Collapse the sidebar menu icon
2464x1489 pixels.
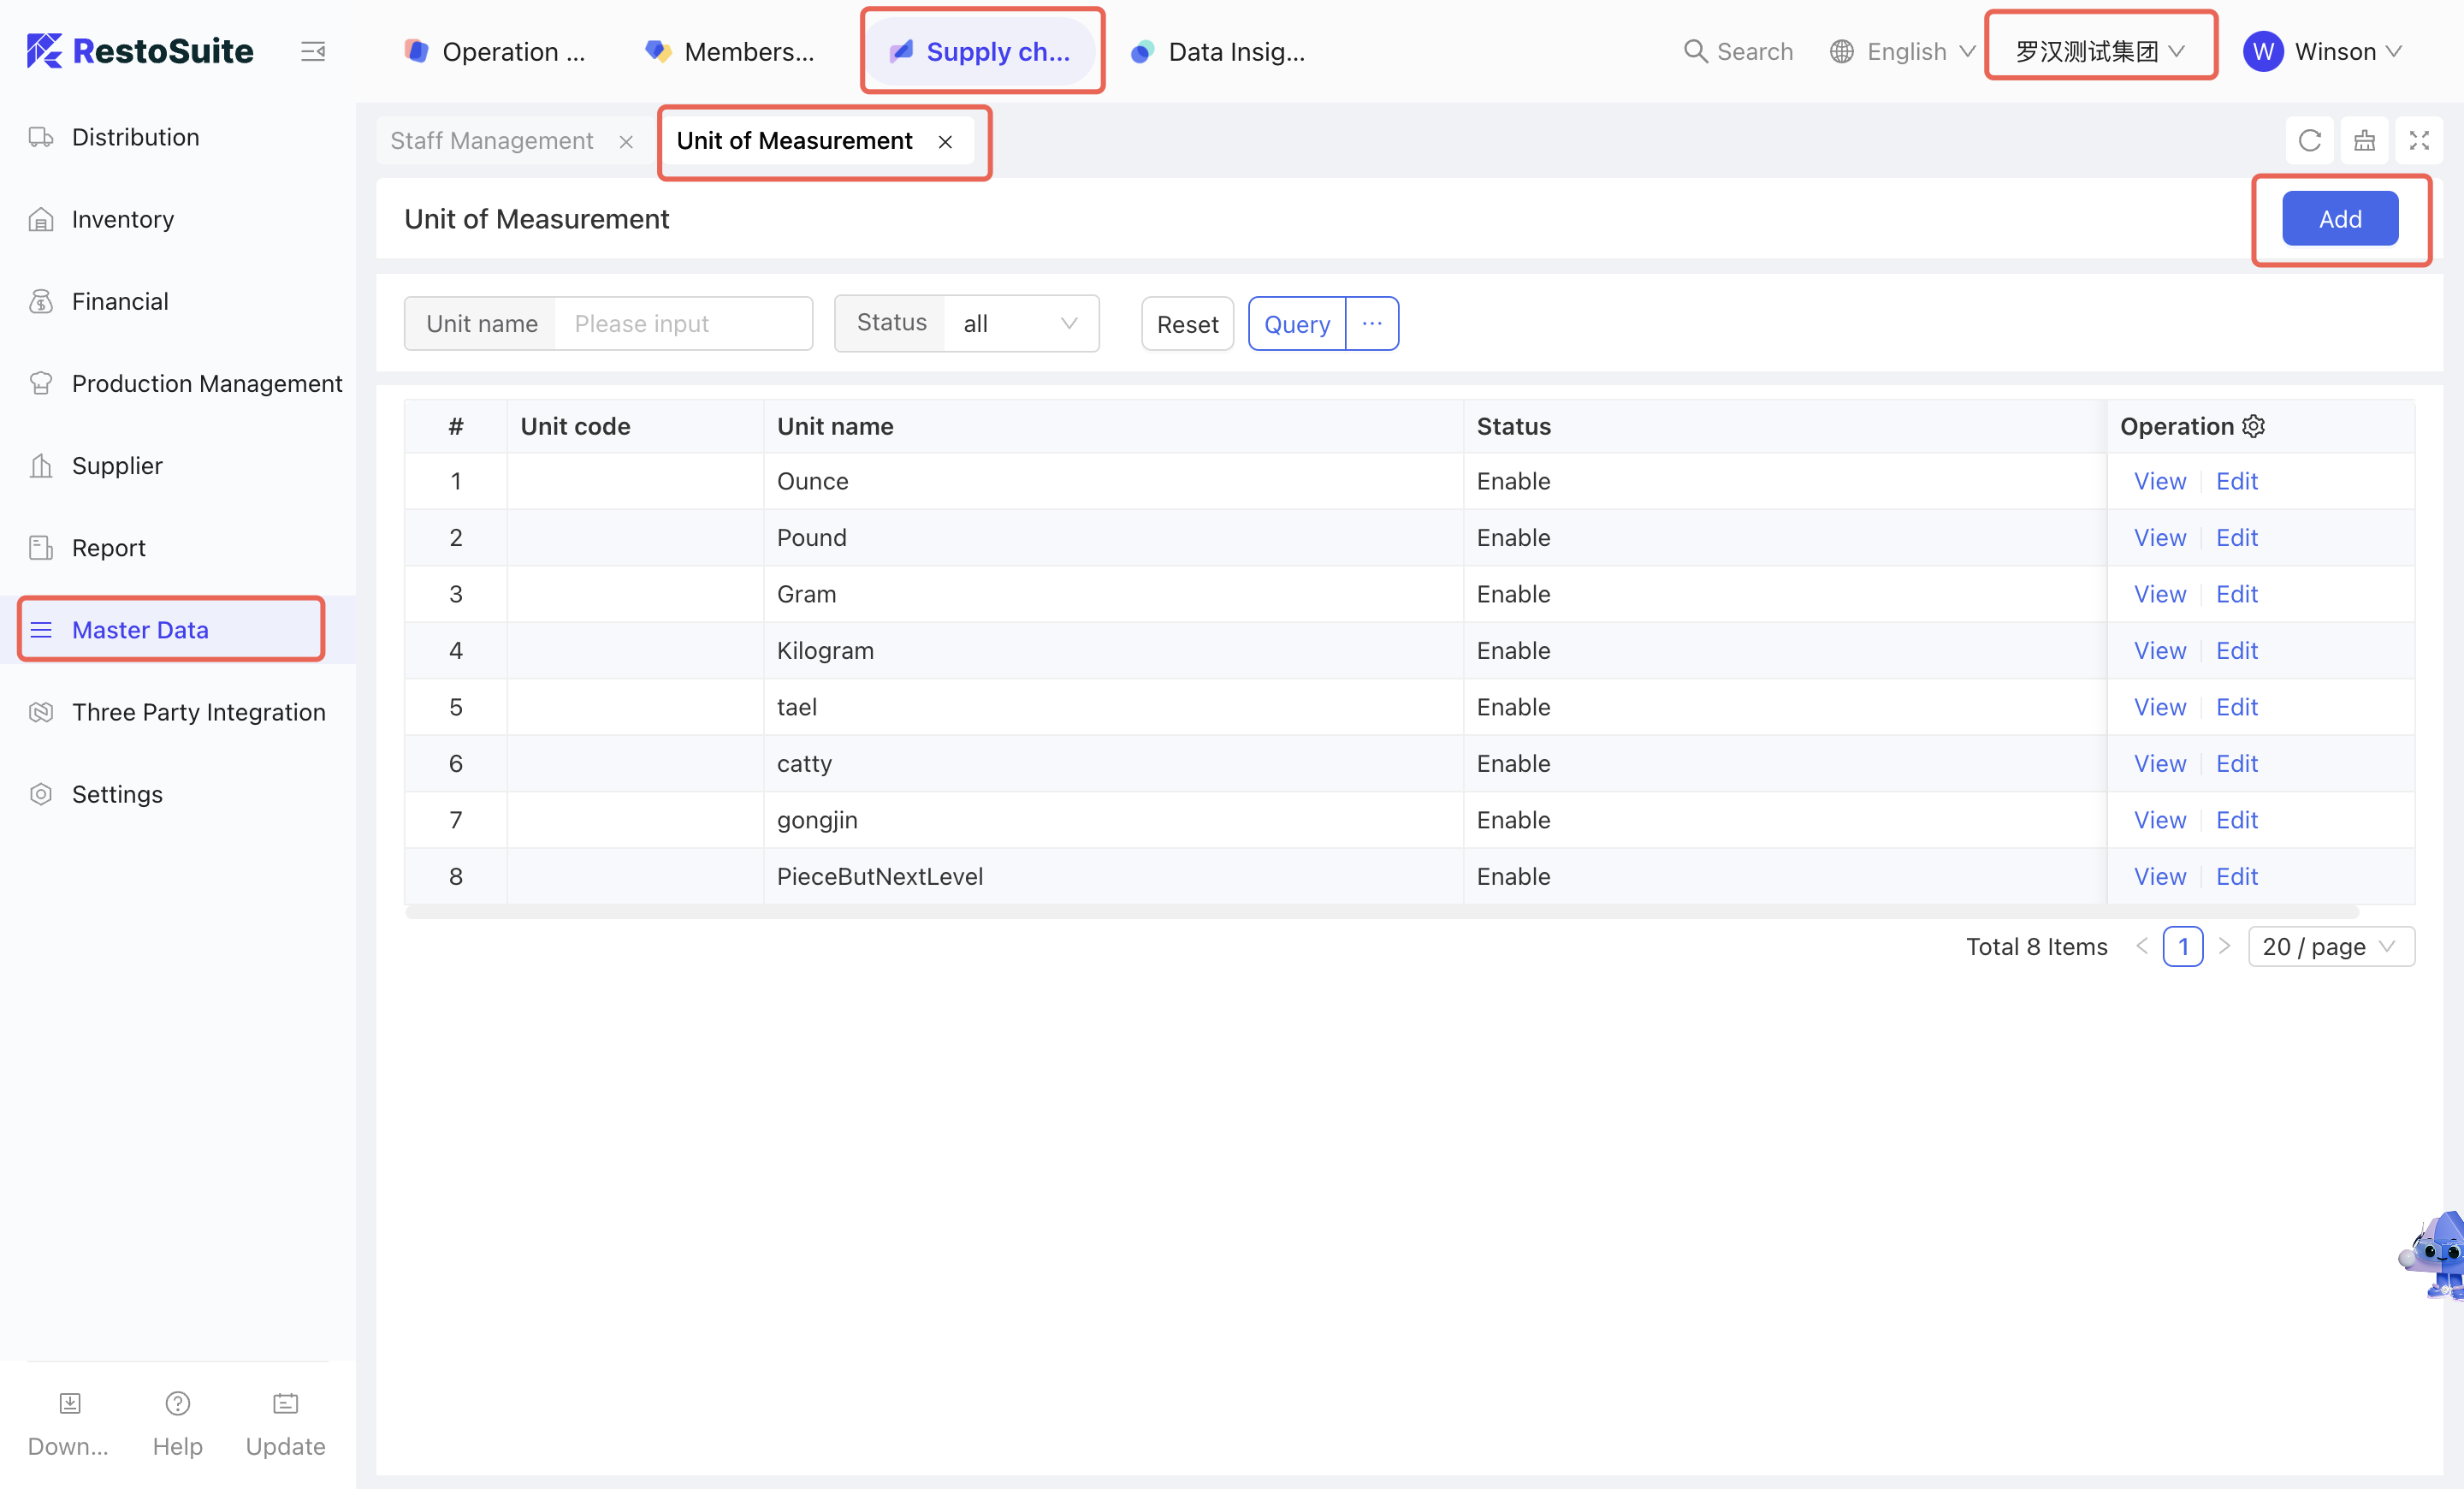point(313,51)
